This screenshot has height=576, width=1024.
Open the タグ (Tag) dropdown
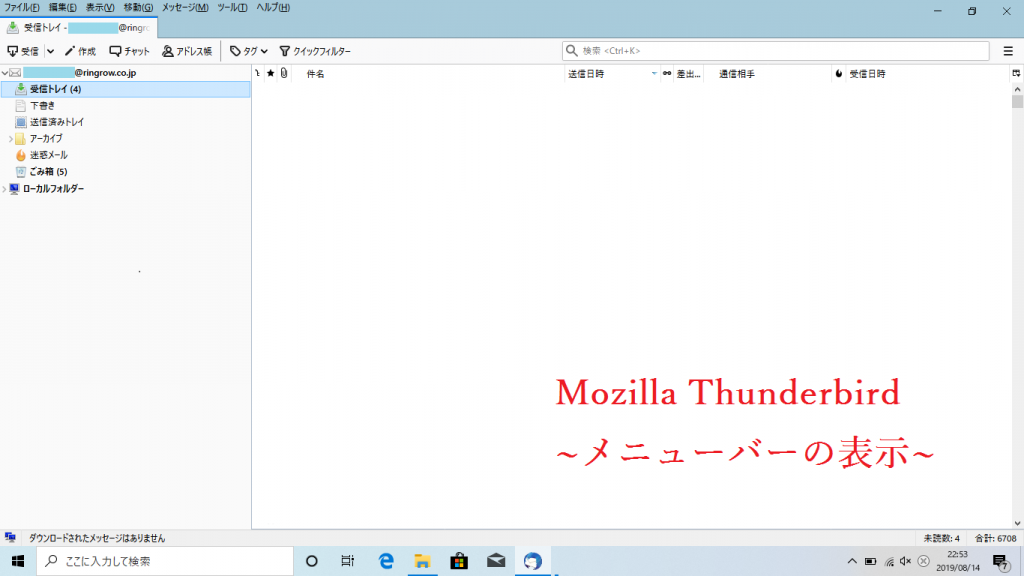248,51
